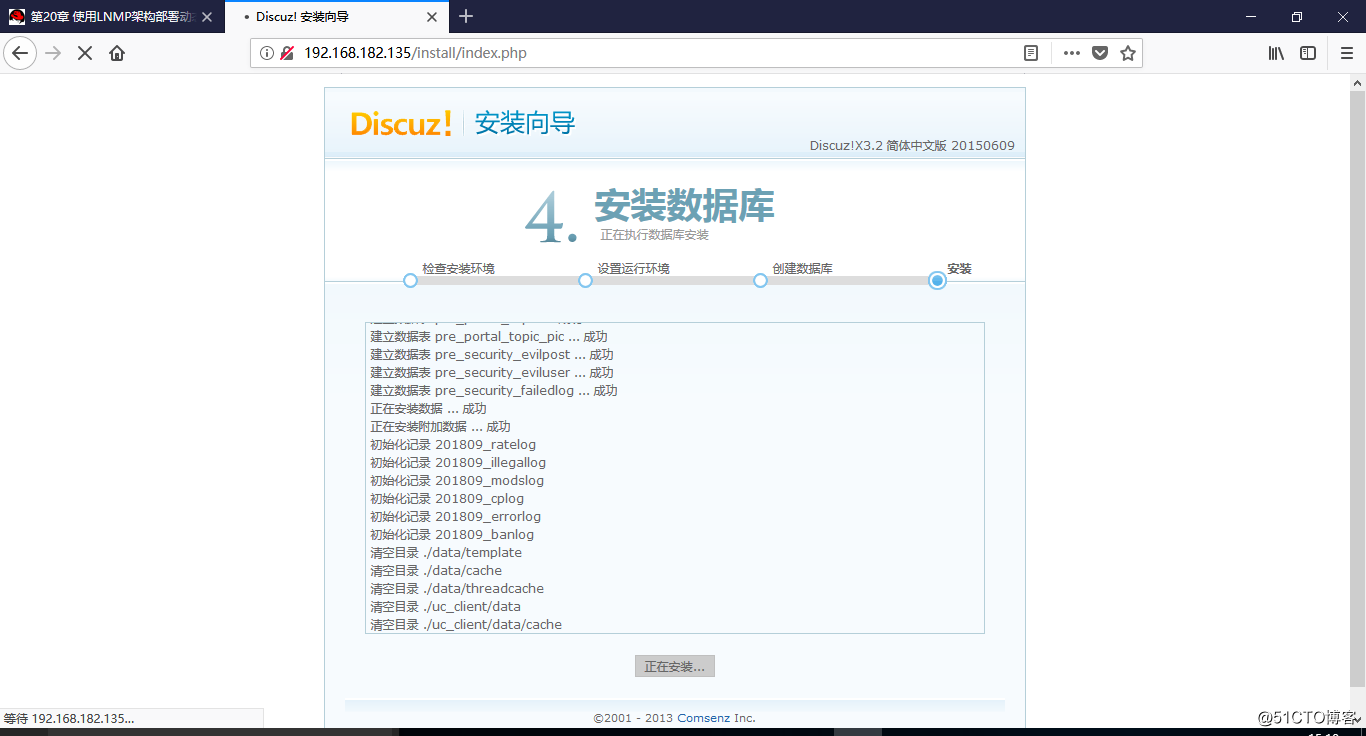Click the 正在安装... button

pos(675,666)
